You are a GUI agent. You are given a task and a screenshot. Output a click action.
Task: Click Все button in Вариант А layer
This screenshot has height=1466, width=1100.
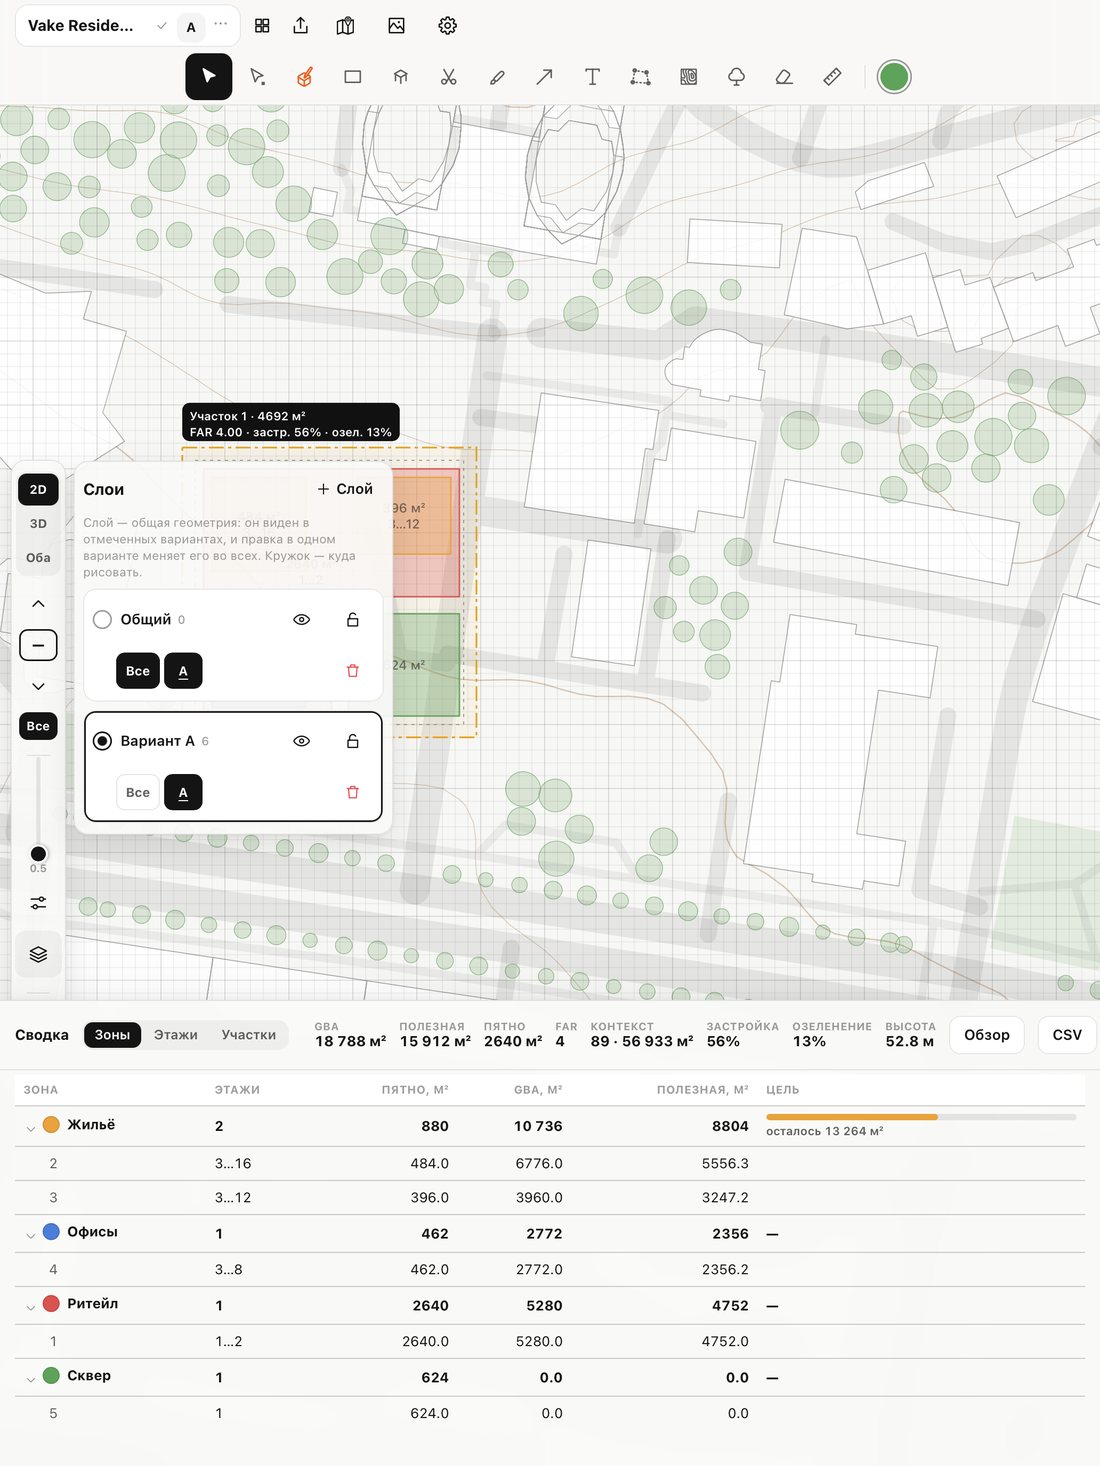[x=138, y=793]
